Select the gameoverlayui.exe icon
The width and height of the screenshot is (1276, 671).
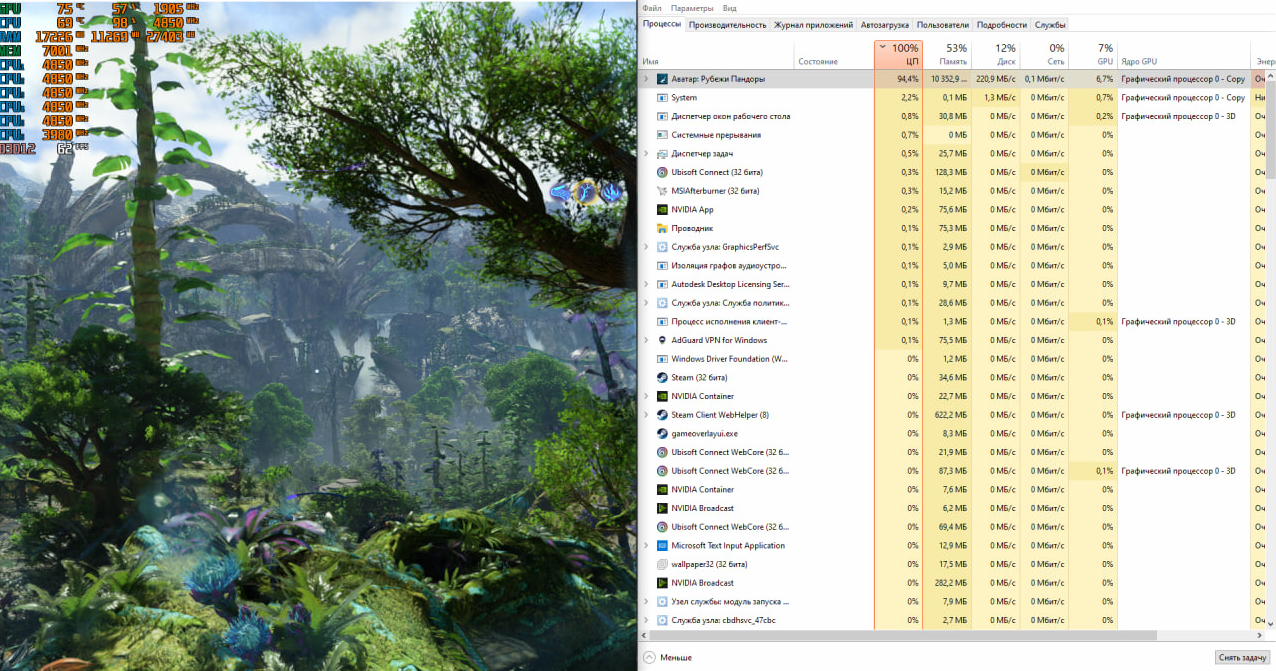pyautogui.click(x=662, y=434)
